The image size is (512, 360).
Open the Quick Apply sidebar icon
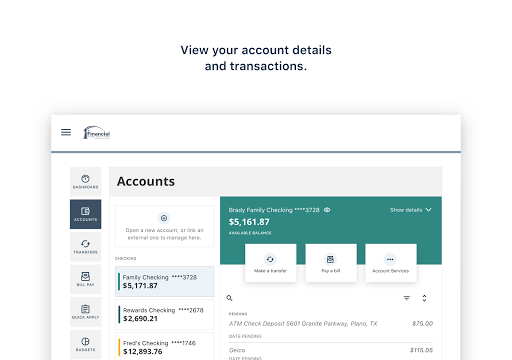85,312
